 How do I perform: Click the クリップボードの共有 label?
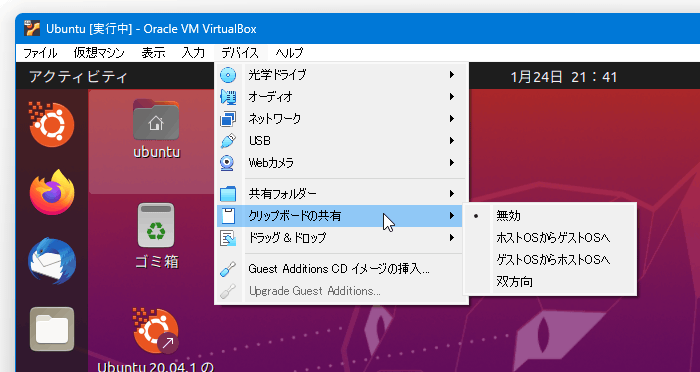pyautogui.click(x=295, y=216)
